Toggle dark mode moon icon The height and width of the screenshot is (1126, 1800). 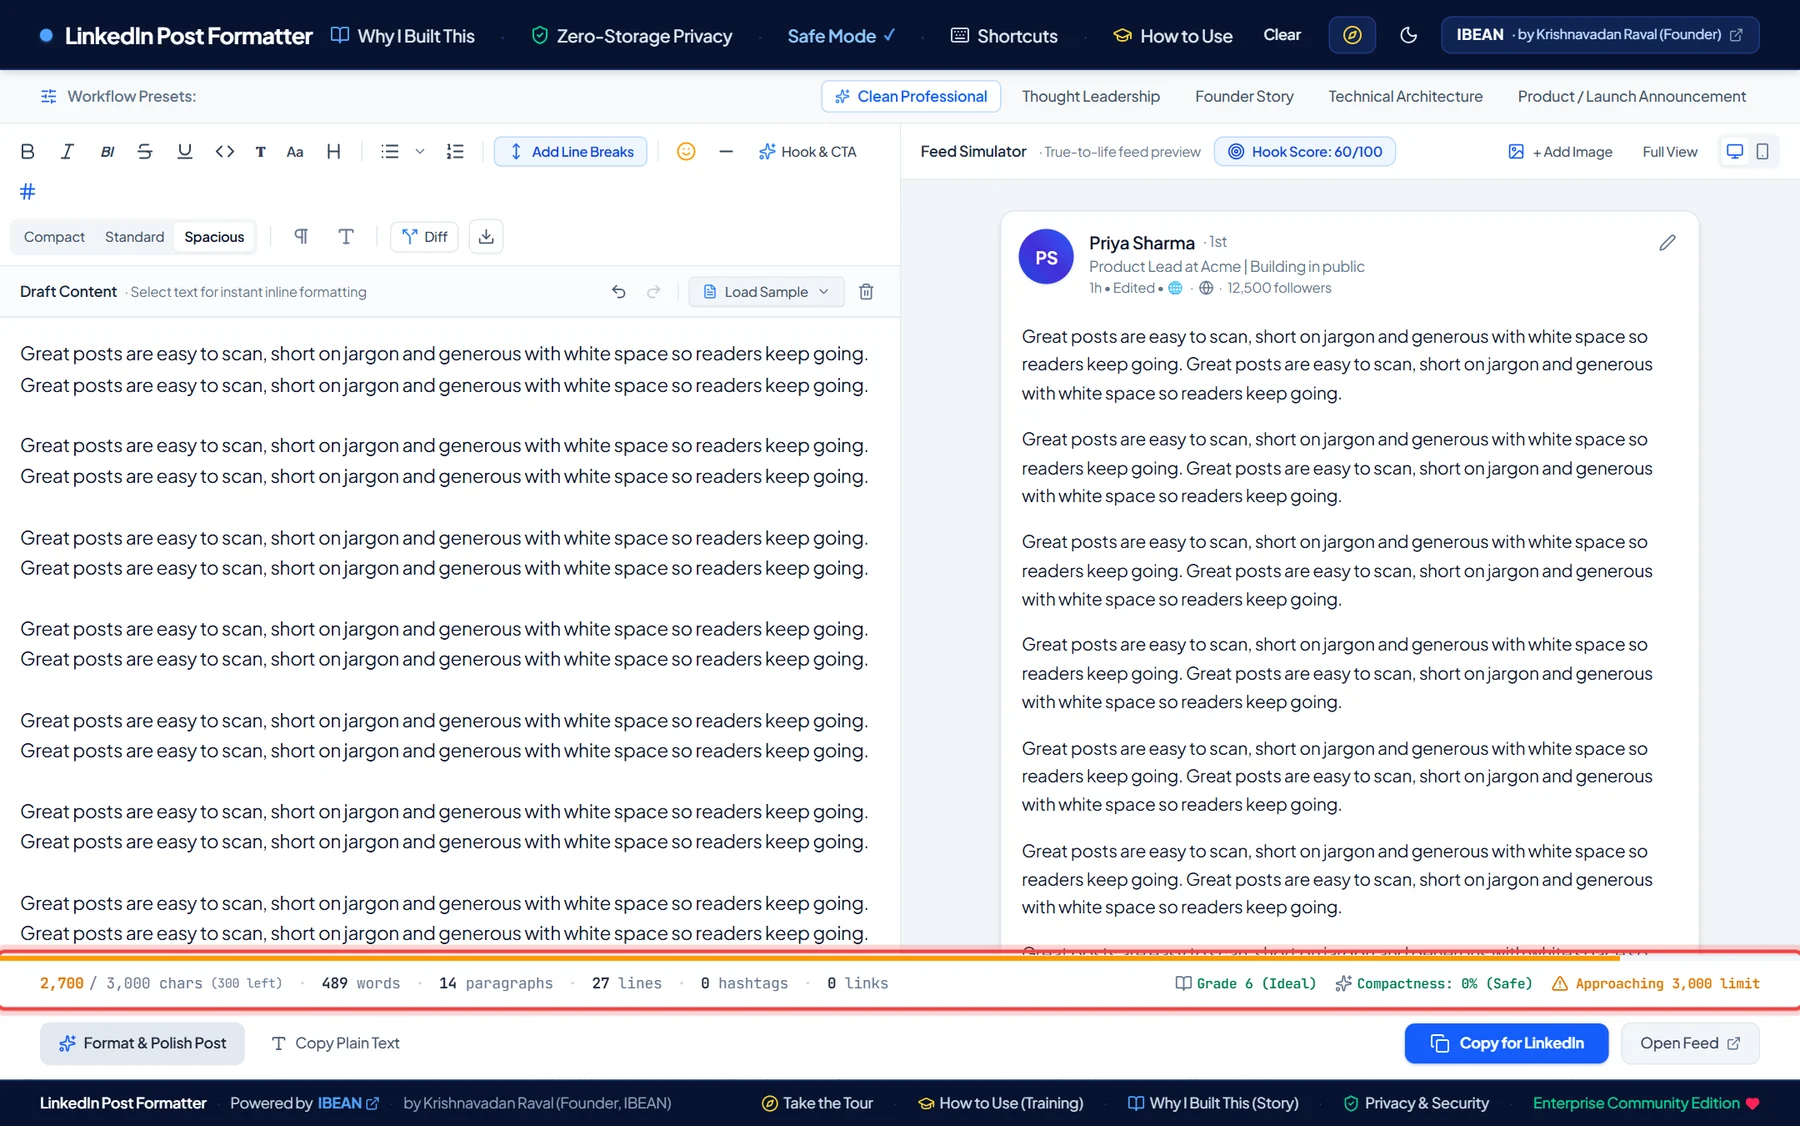tap(1409, 35)
